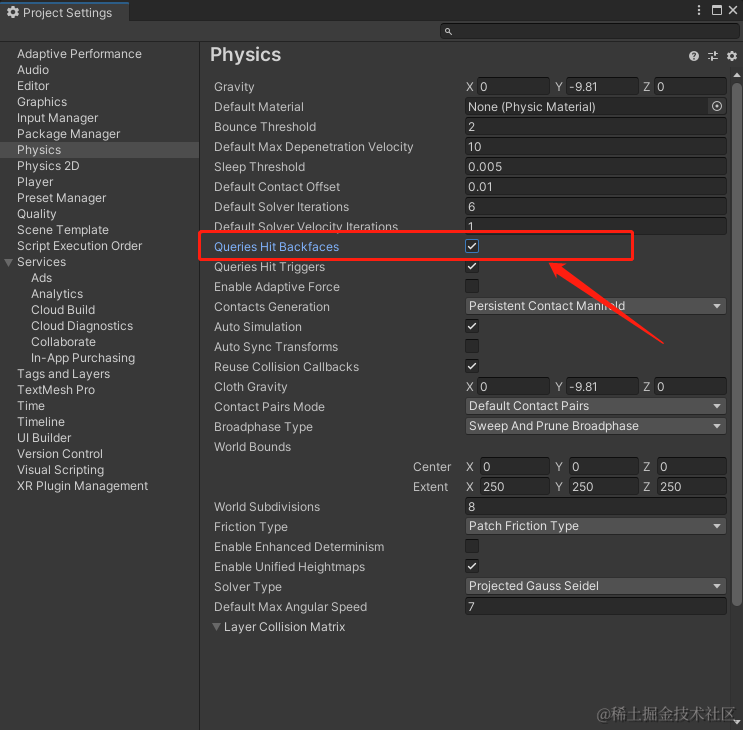
Task: Toggle Queries Hit Backfaces checkbox
Action: pyautogui.click(x=472, y=246)
